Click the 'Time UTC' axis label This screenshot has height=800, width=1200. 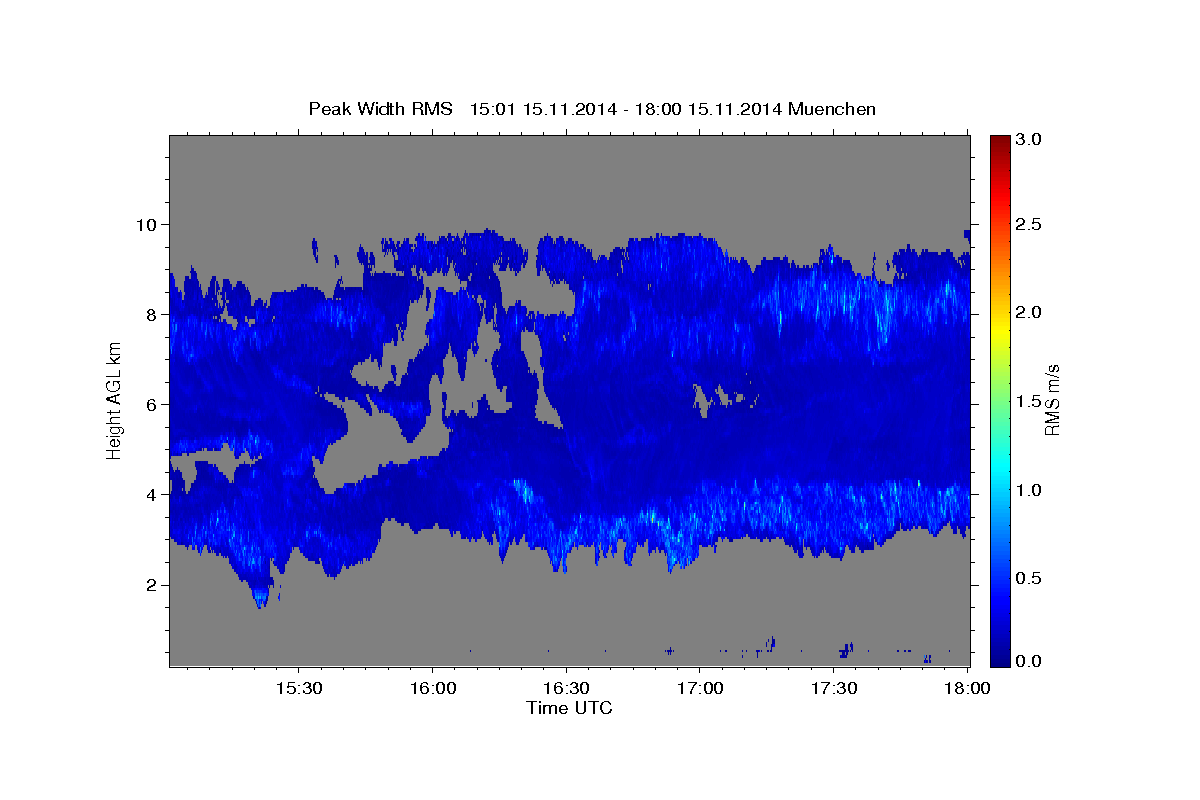click(x=569, y=708)
